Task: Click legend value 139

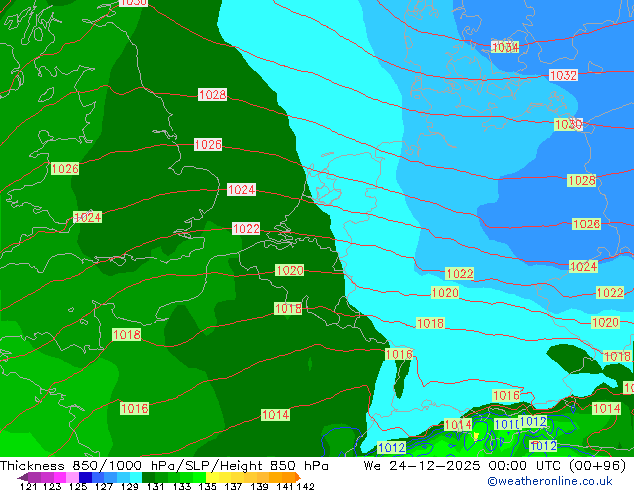Action: coord(259,486)
